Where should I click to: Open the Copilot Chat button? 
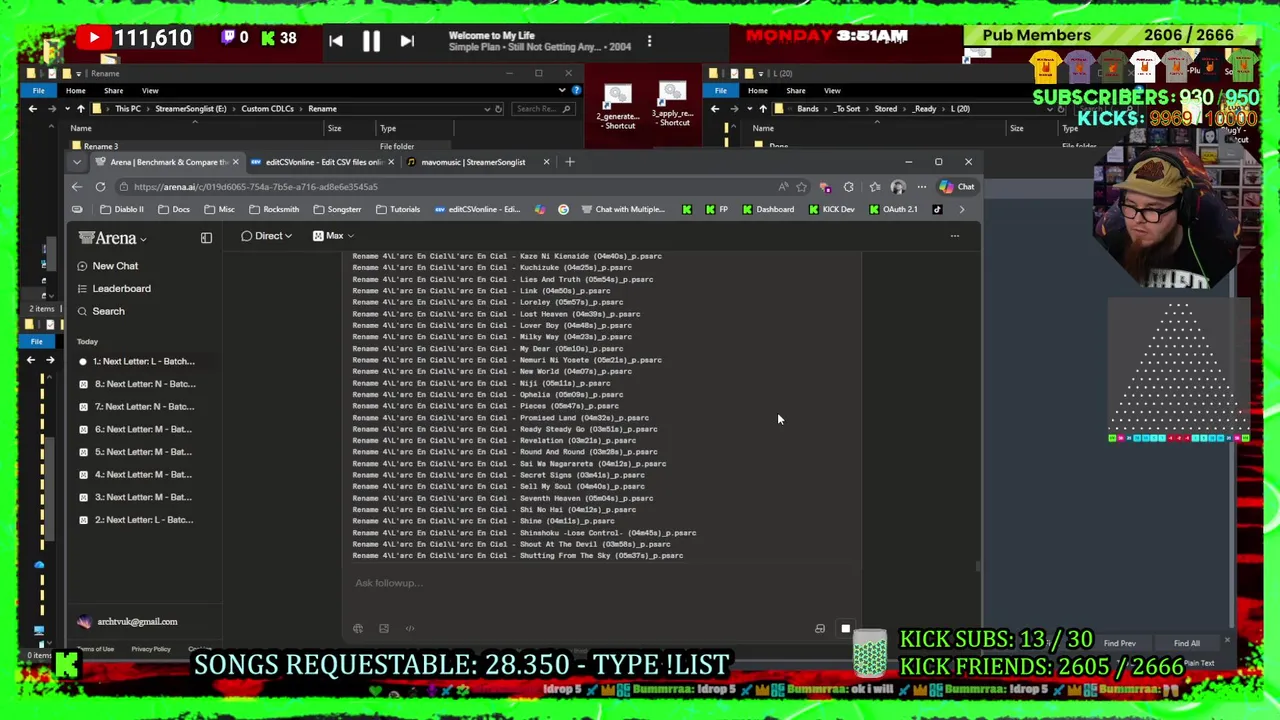(957, 187)
